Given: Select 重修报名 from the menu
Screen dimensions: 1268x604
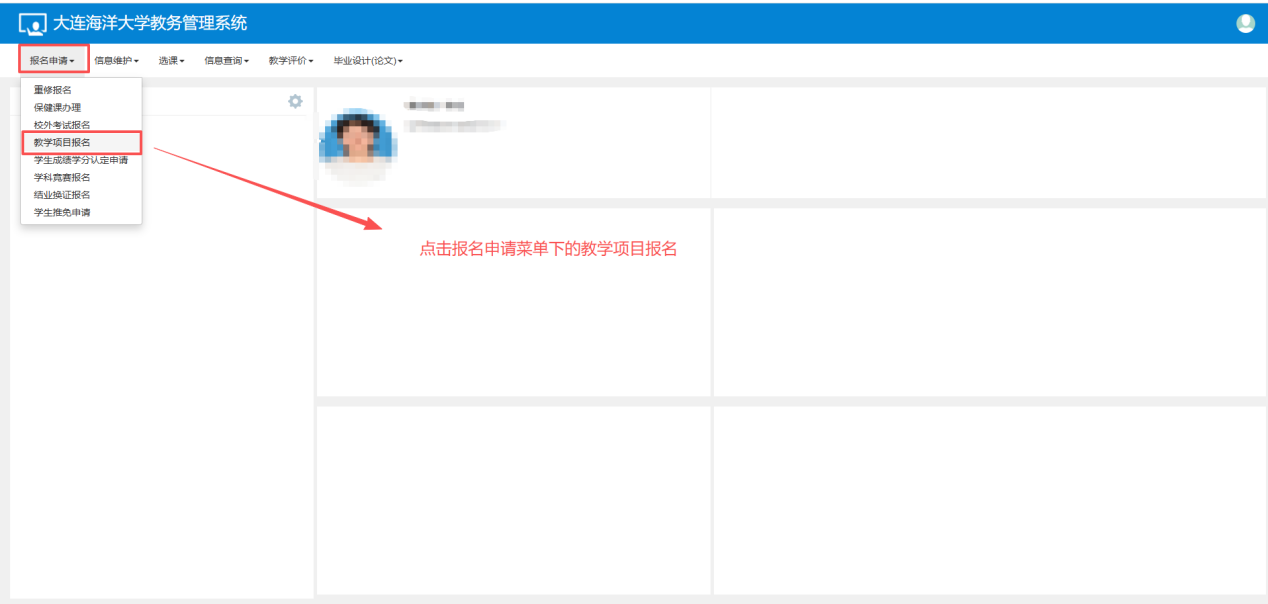Looking at the screenshot, I should coord(53,90).
